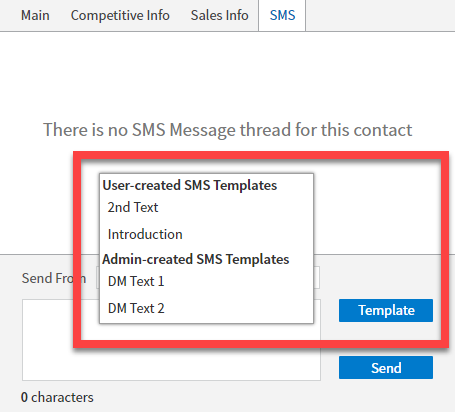Go to the Sales Info tab

pos(219,15)
